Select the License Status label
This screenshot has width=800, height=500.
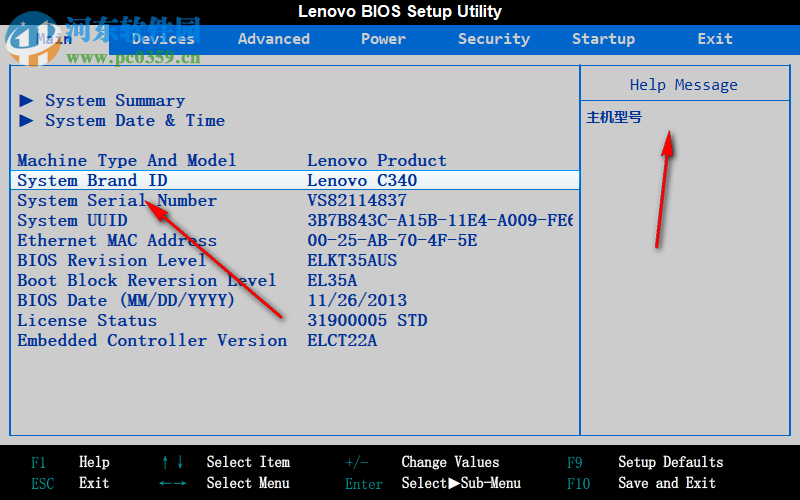coord(87,320)
